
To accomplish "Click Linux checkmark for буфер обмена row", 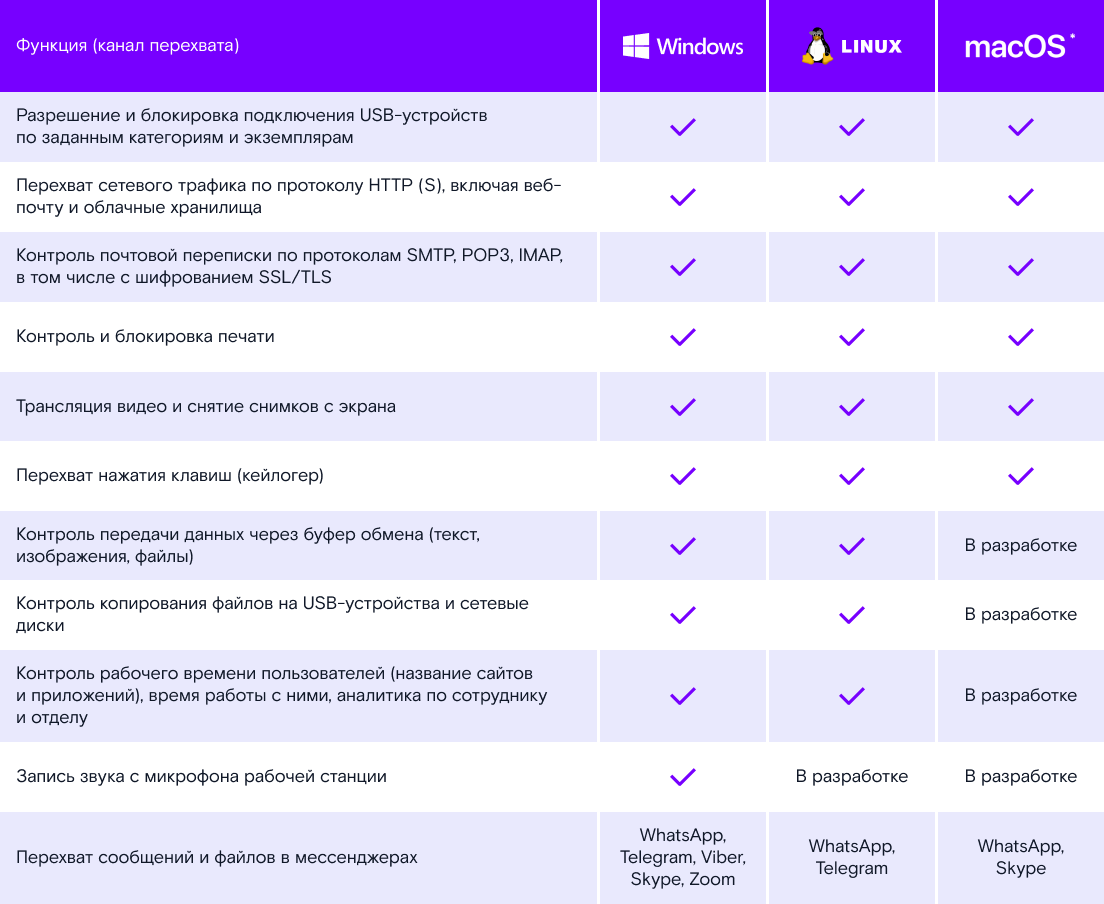I will [x=851, y=546].
